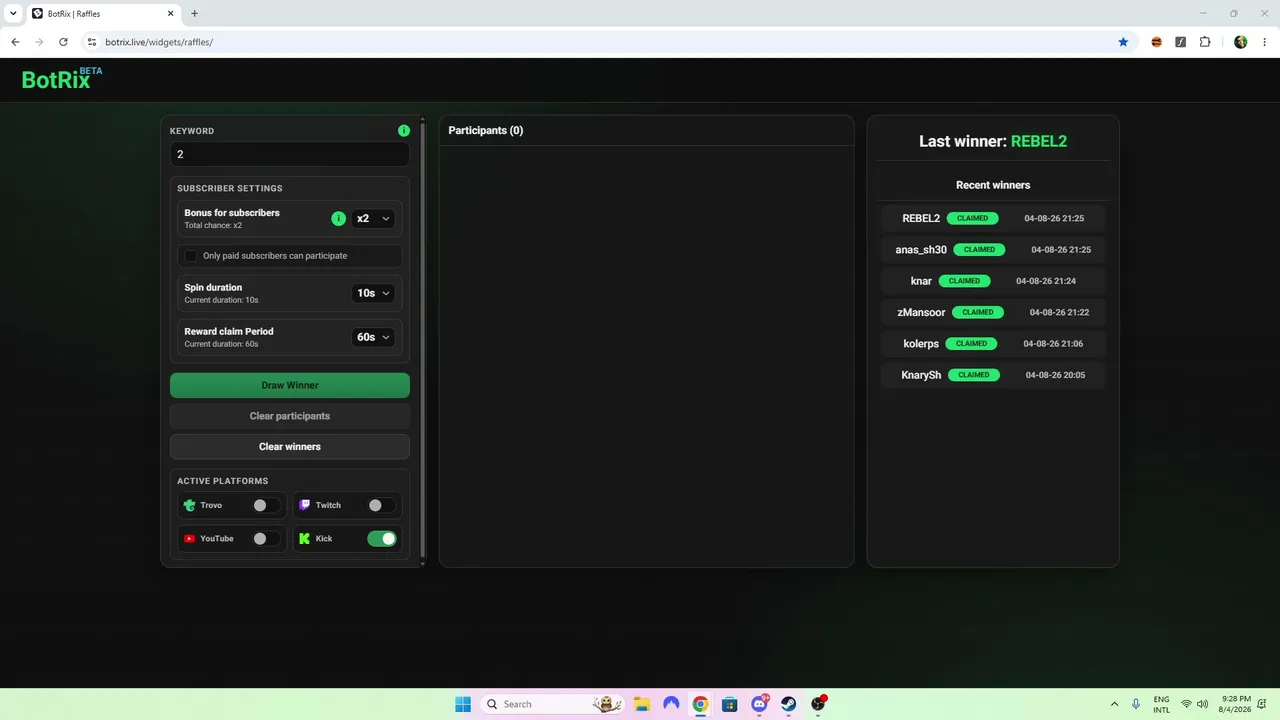Open the blue arc app in taskbar
The image size is (1280, 720).
[x=671, y=704]
